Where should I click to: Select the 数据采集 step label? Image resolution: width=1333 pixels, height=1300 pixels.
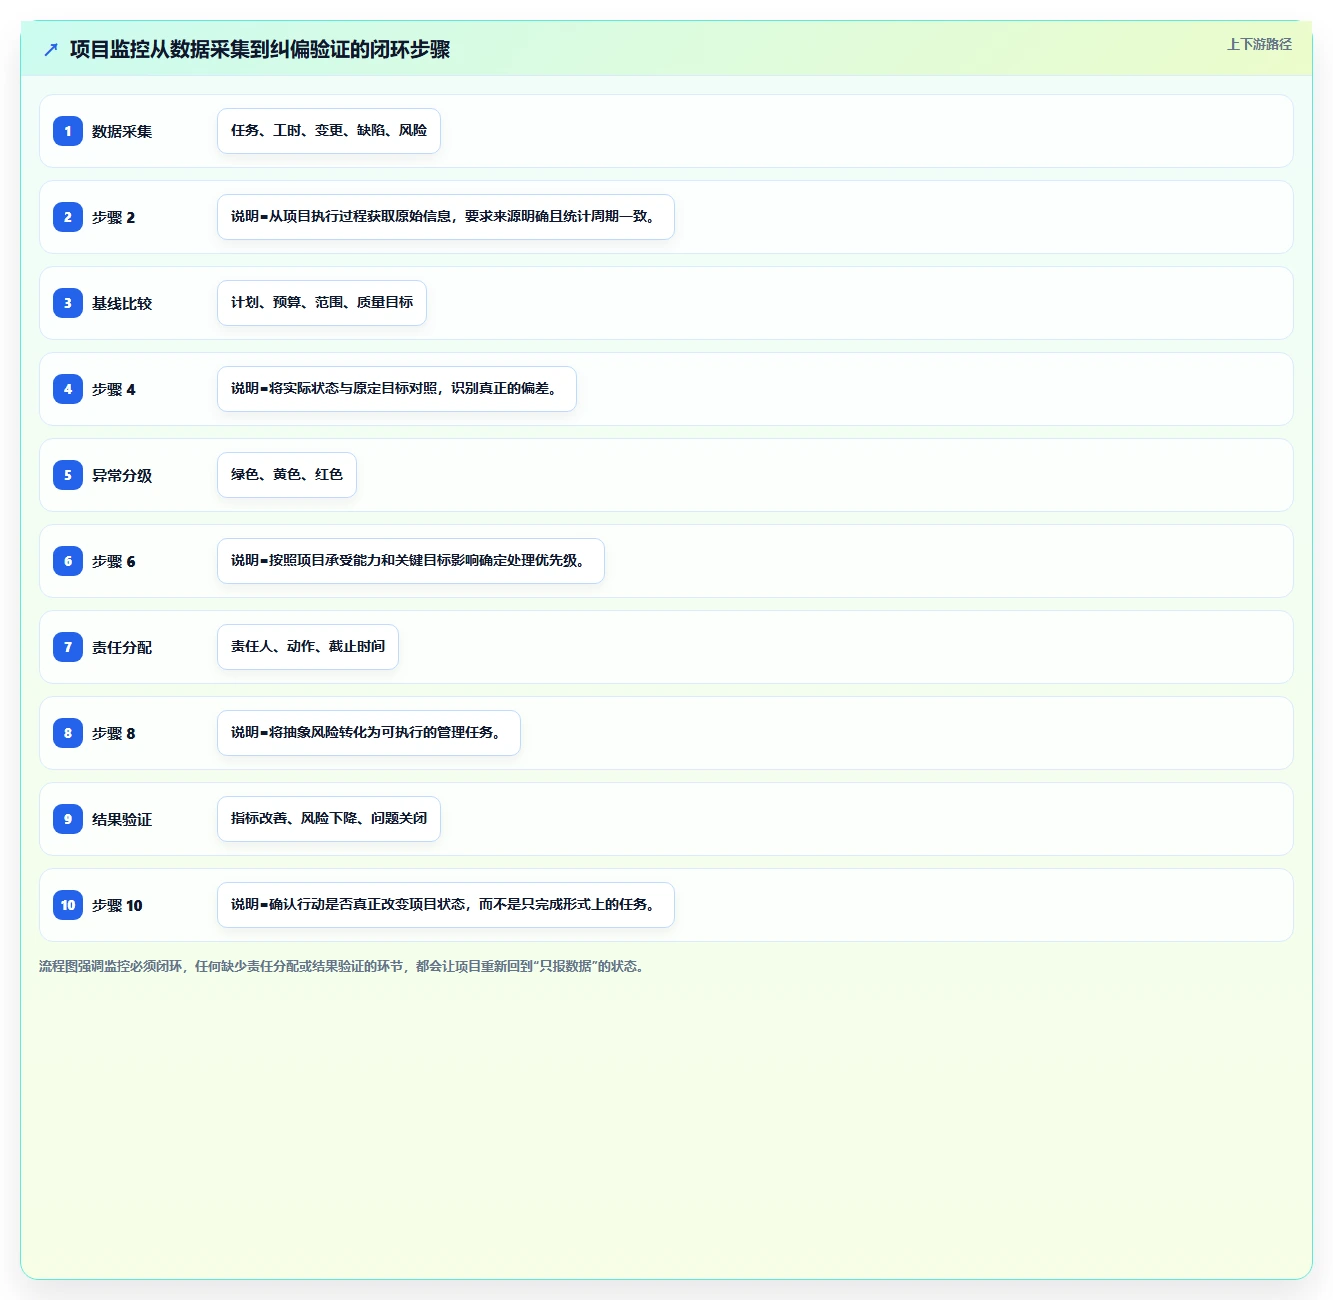[122, 131]
